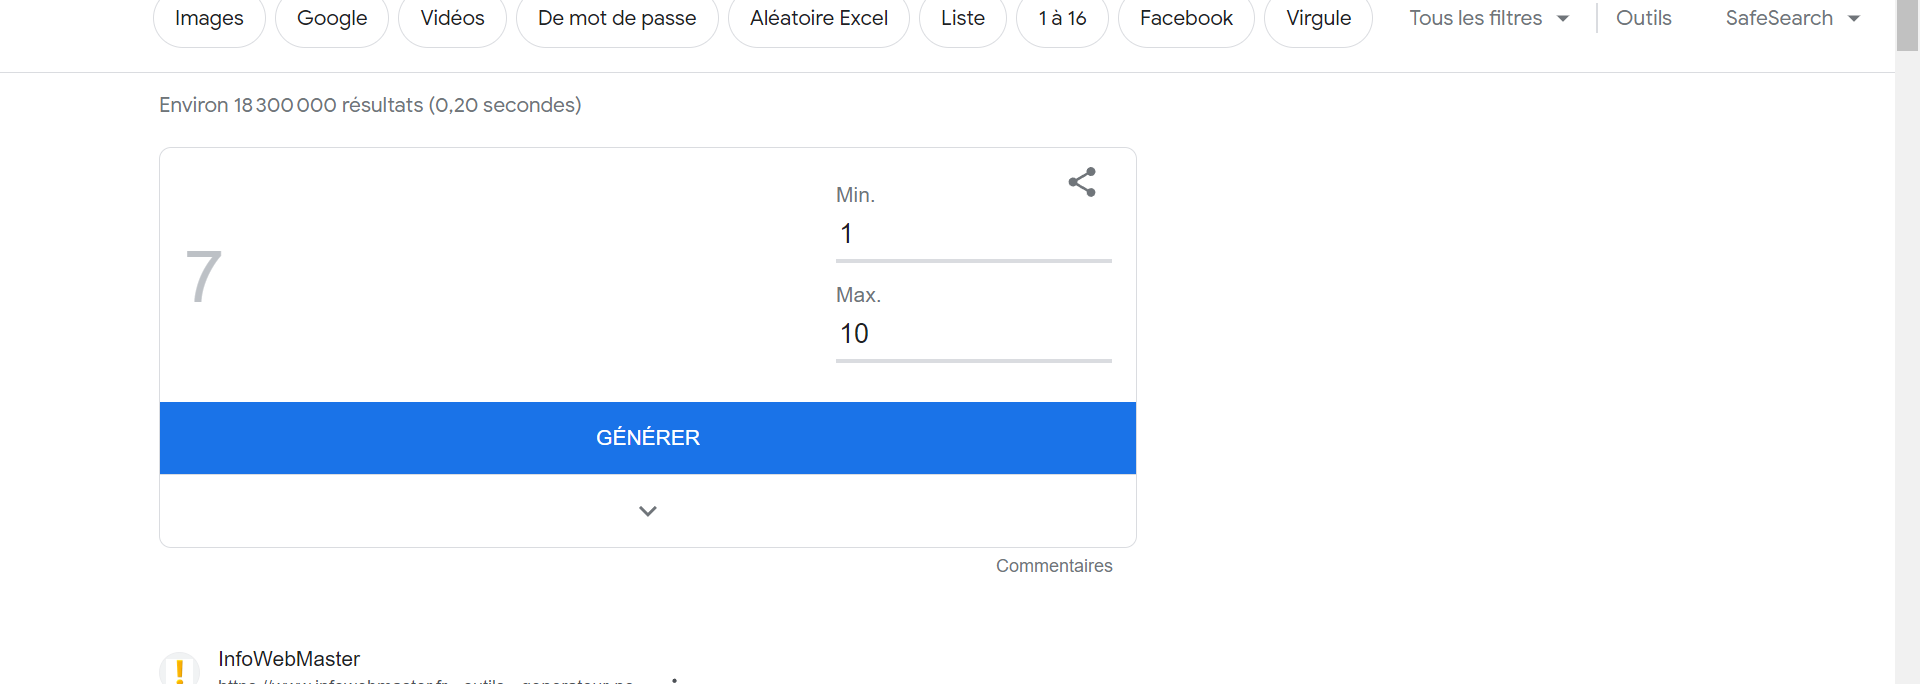
Task: Open the Outils option
Action: point(1643,18)
